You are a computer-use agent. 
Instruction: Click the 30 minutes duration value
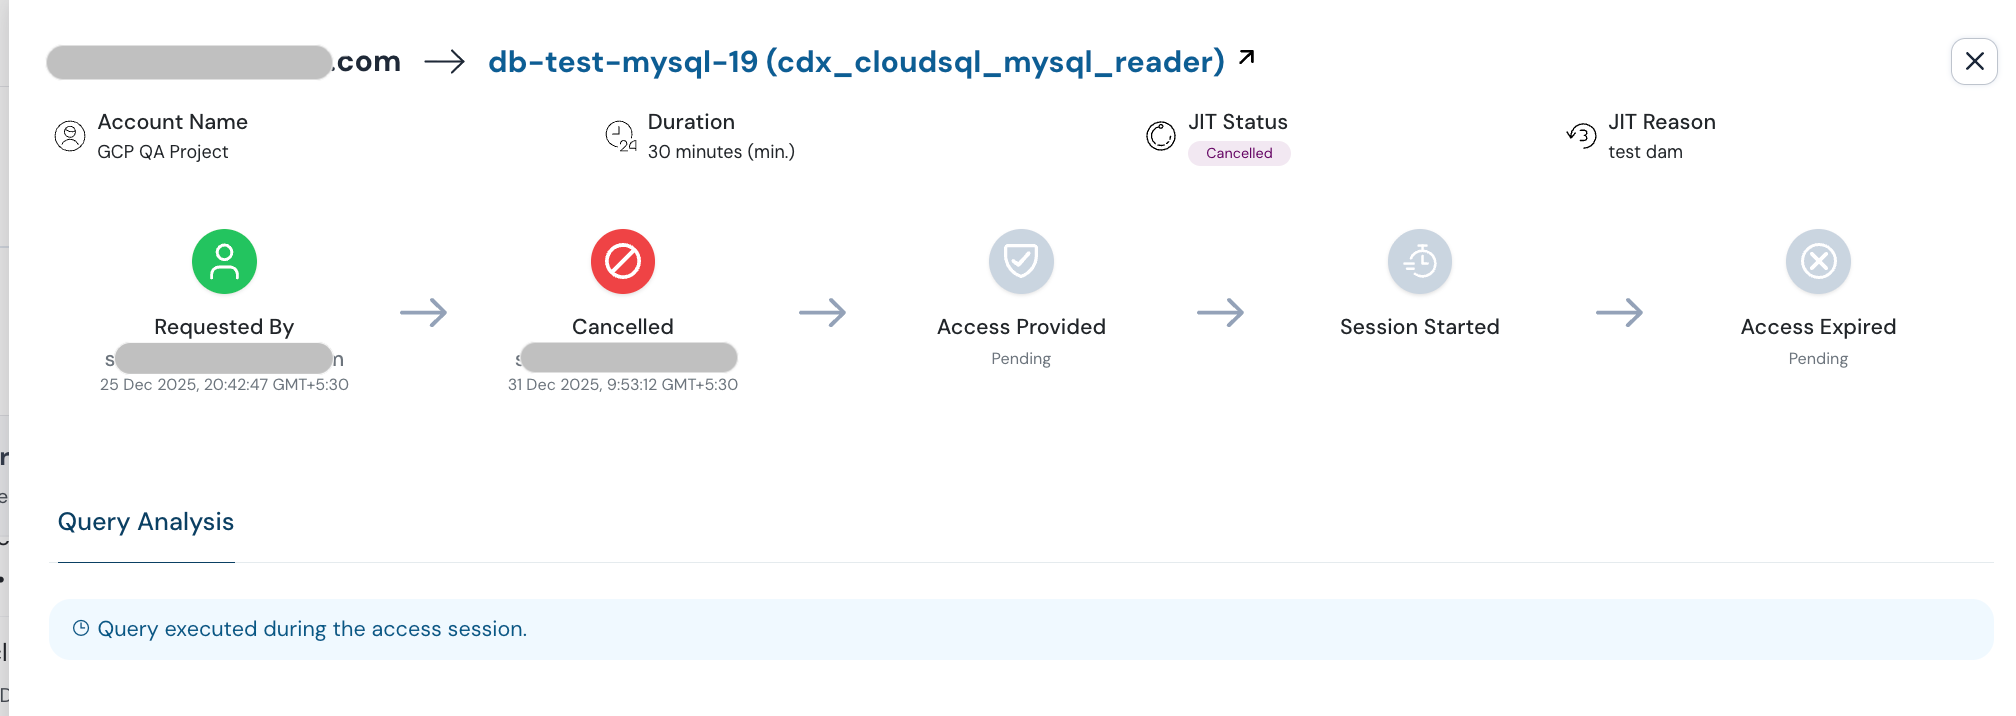point(721,152)
